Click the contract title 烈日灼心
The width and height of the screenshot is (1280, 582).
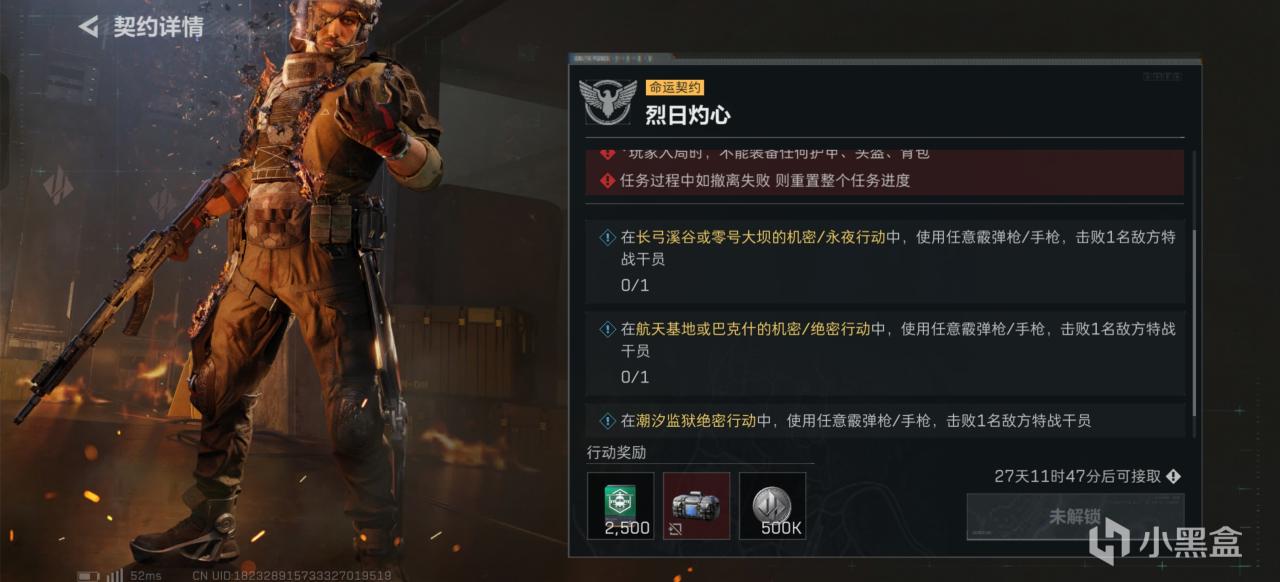pyautogui.click(x=688, y=115)
